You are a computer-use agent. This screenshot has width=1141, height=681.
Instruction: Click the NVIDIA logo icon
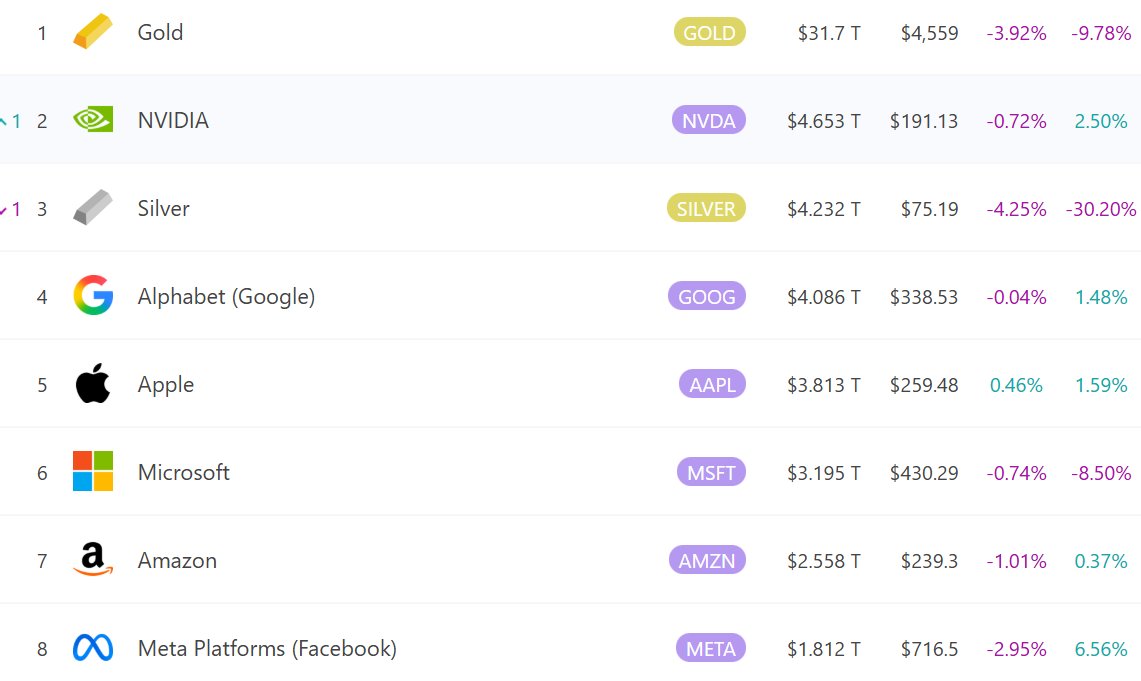[93, 120]
